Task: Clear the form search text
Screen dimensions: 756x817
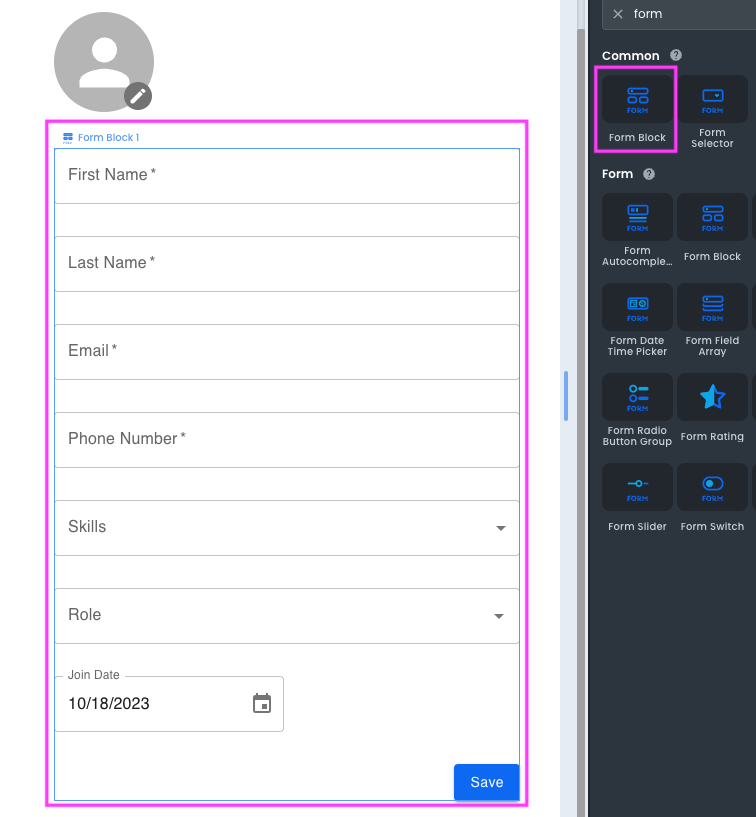Action: click(x=618, y=14)
